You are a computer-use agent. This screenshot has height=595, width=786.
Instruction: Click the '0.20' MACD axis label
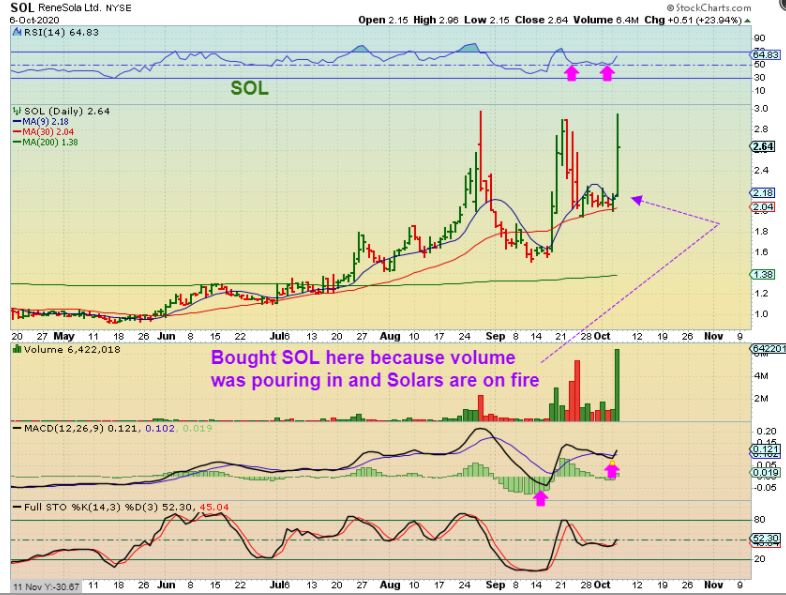point(765,432)
